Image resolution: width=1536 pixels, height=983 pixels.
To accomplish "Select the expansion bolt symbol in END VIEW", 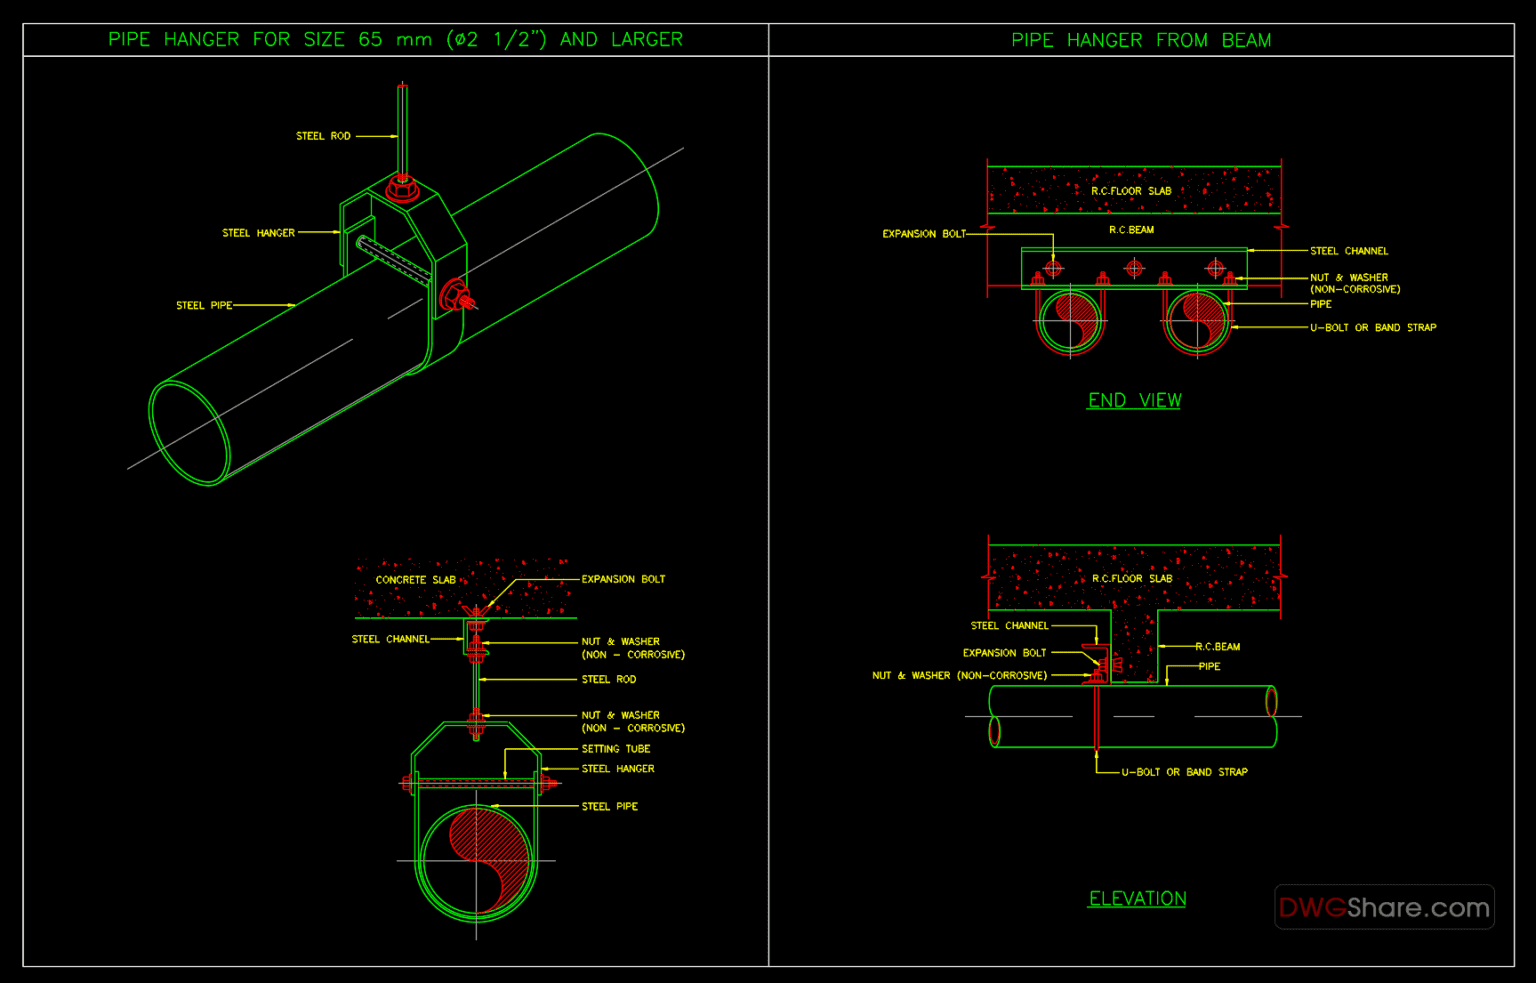I will 1053,266.
